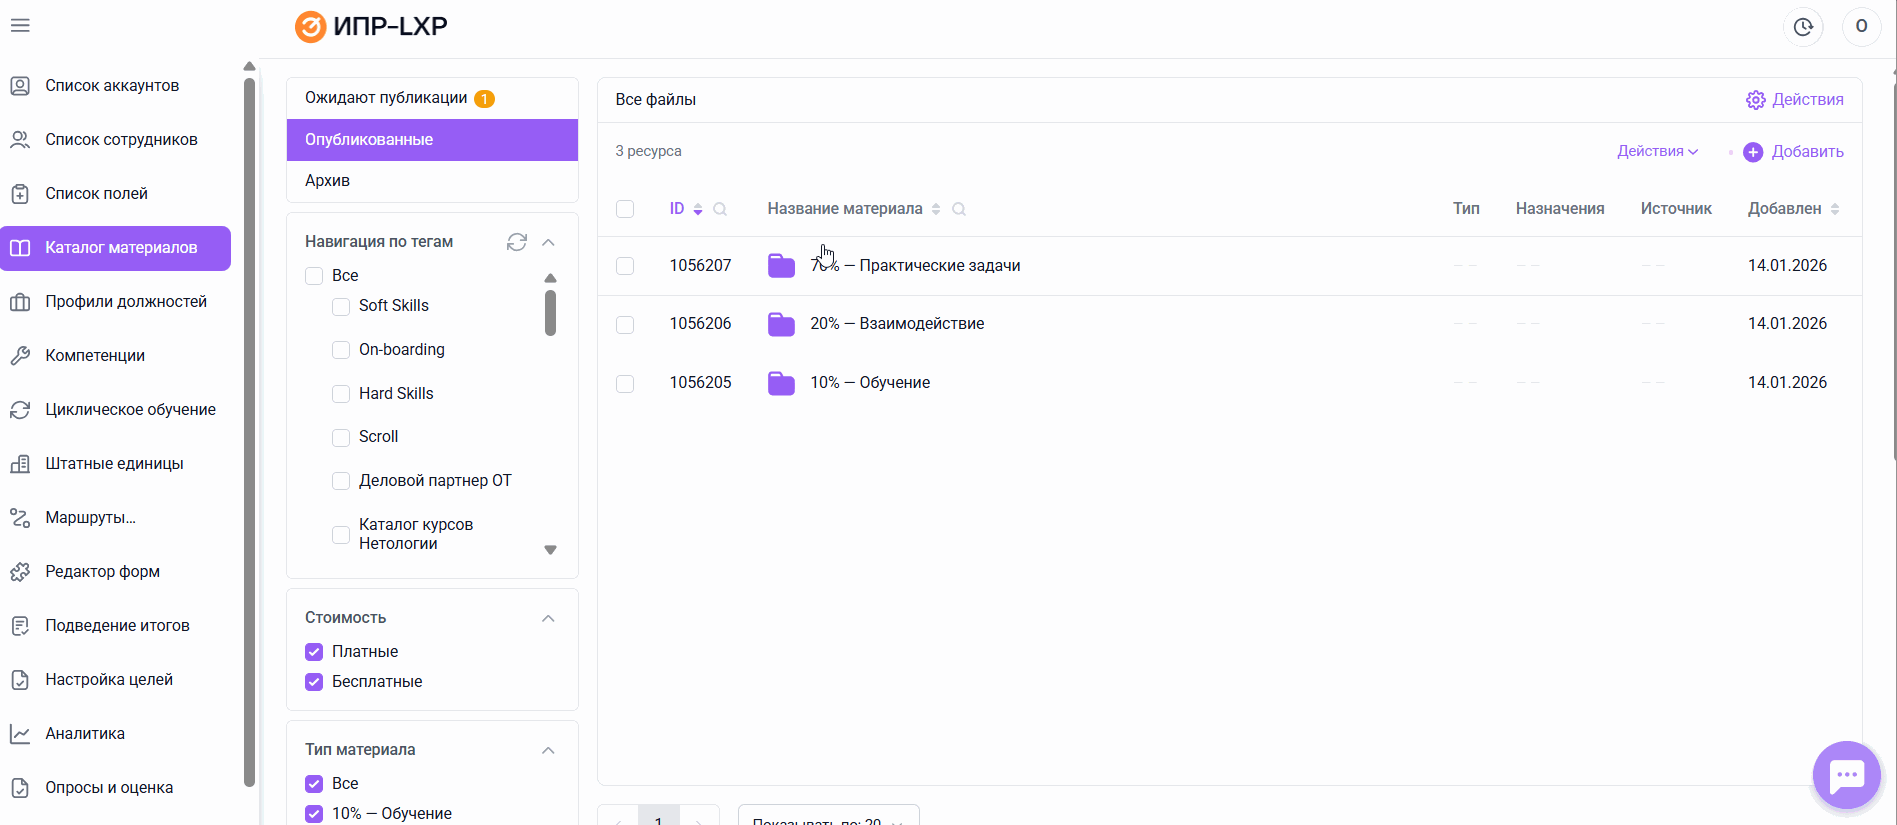Go to Профили должностей in sidebar
This screenshot has width=1897, height=825.
tap(125, 302)
